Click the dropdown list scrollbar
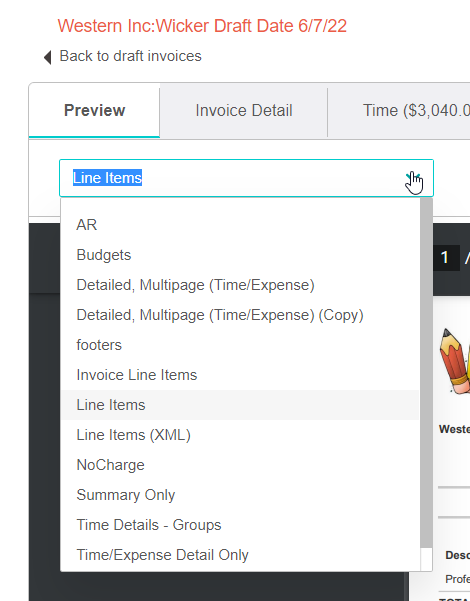 click(426, 373)
